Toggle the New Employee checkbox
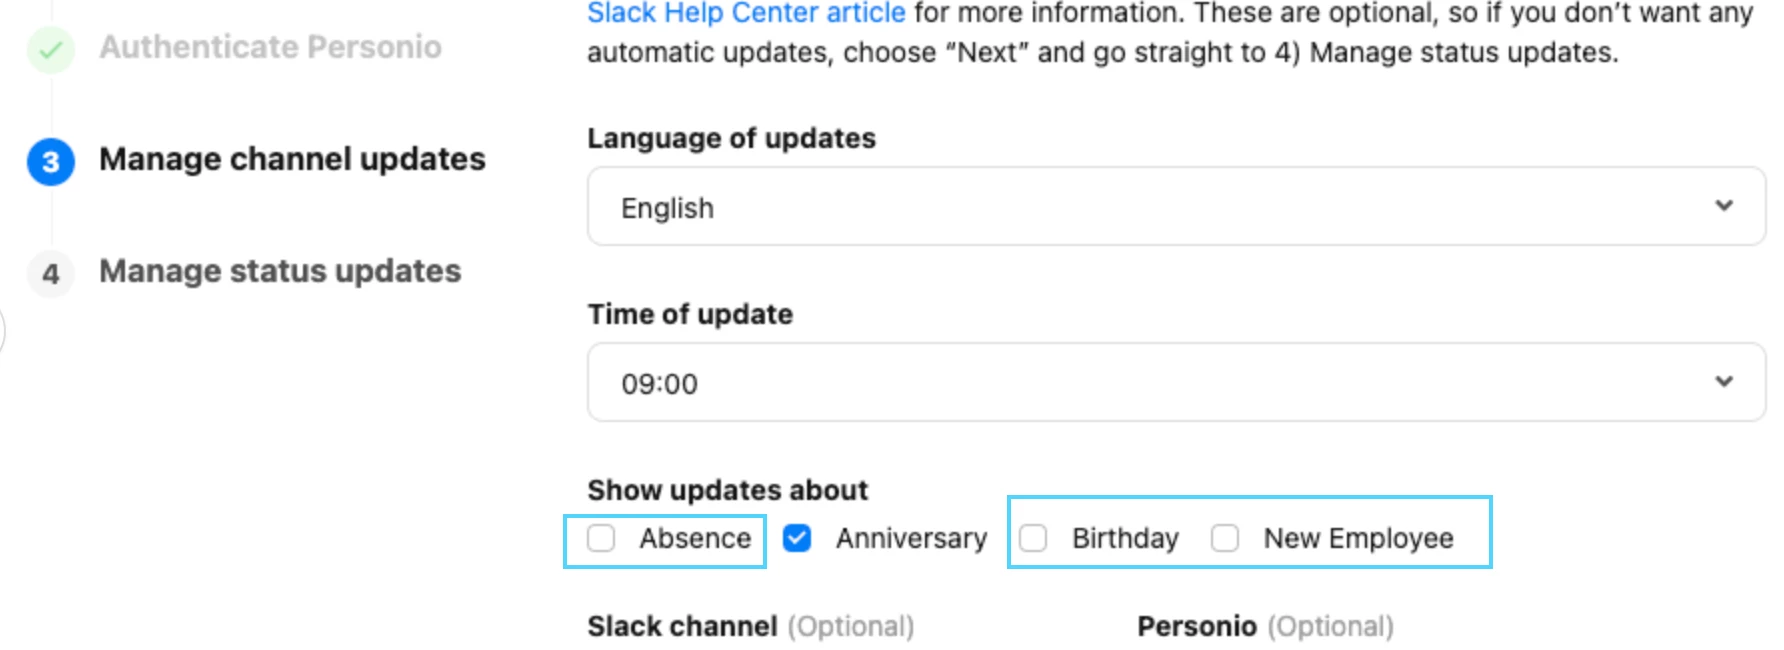This screenshot has width=1784, height=650. 1225,538
